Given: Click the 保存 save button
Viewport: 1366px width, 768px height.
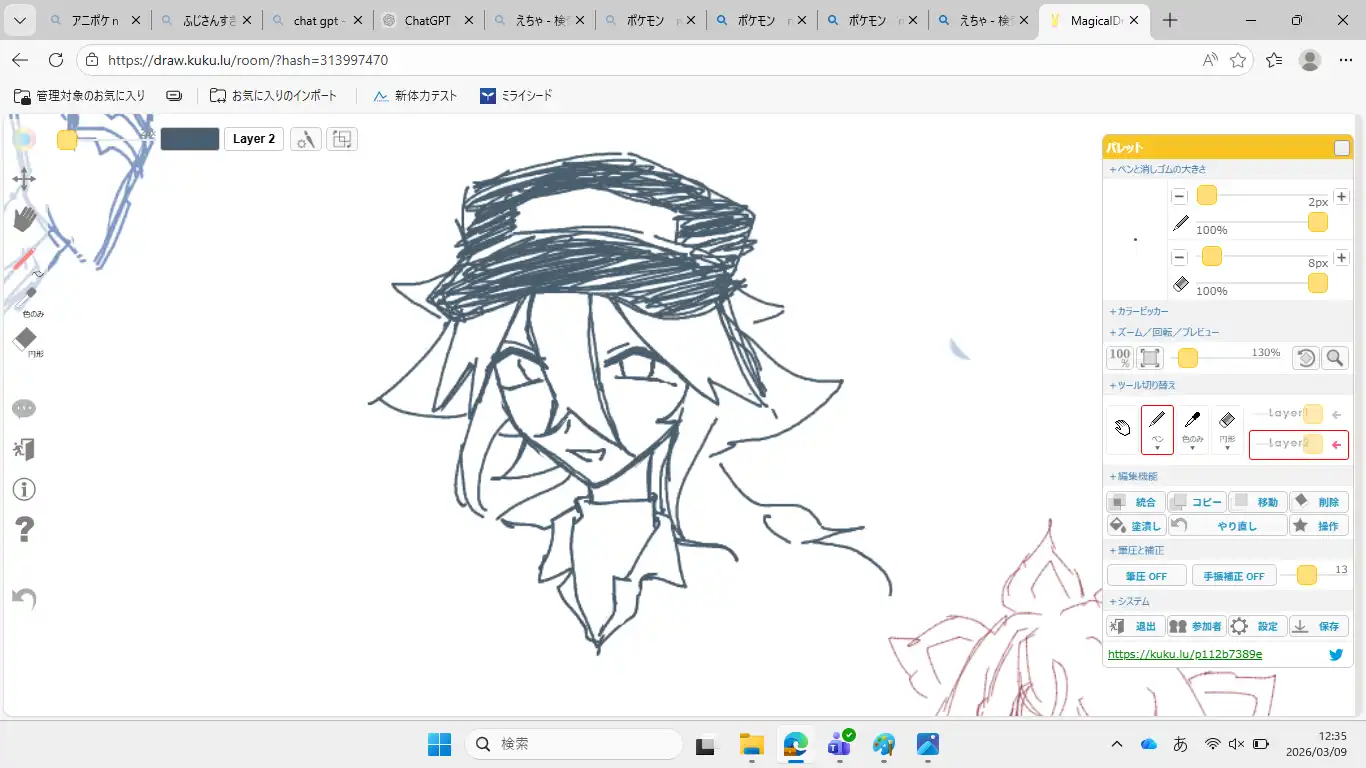Looking at the screenshot, I should pyautogui.click(x=1318, y=627).
